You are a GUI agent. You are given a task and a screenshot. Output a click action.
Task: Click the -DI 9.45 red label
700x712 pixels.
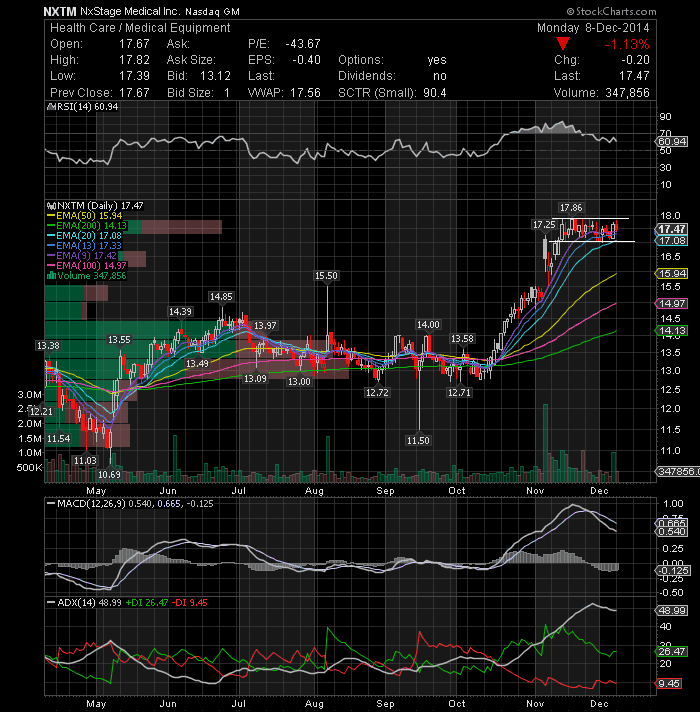tap(191, 603)
